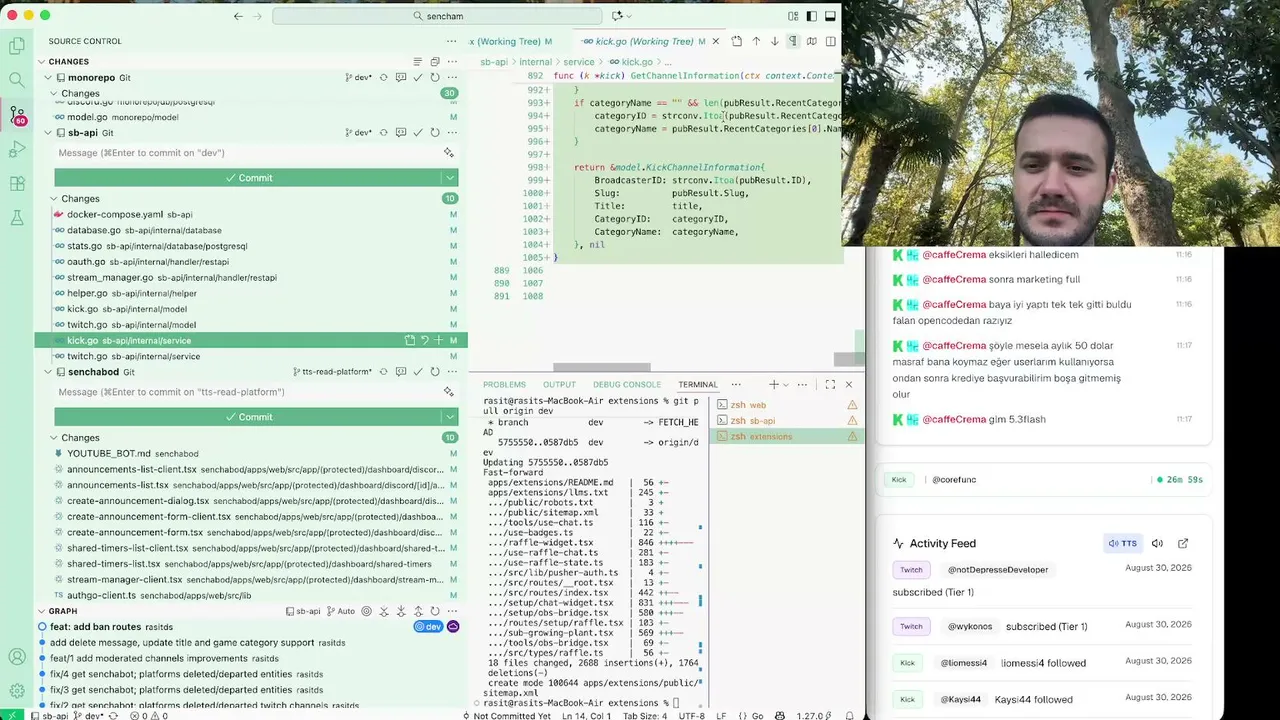The height and width of the screenshot is (720, 1280).
Task: Open file icon on the selected kick.go row
Action: tap(410, 340)
